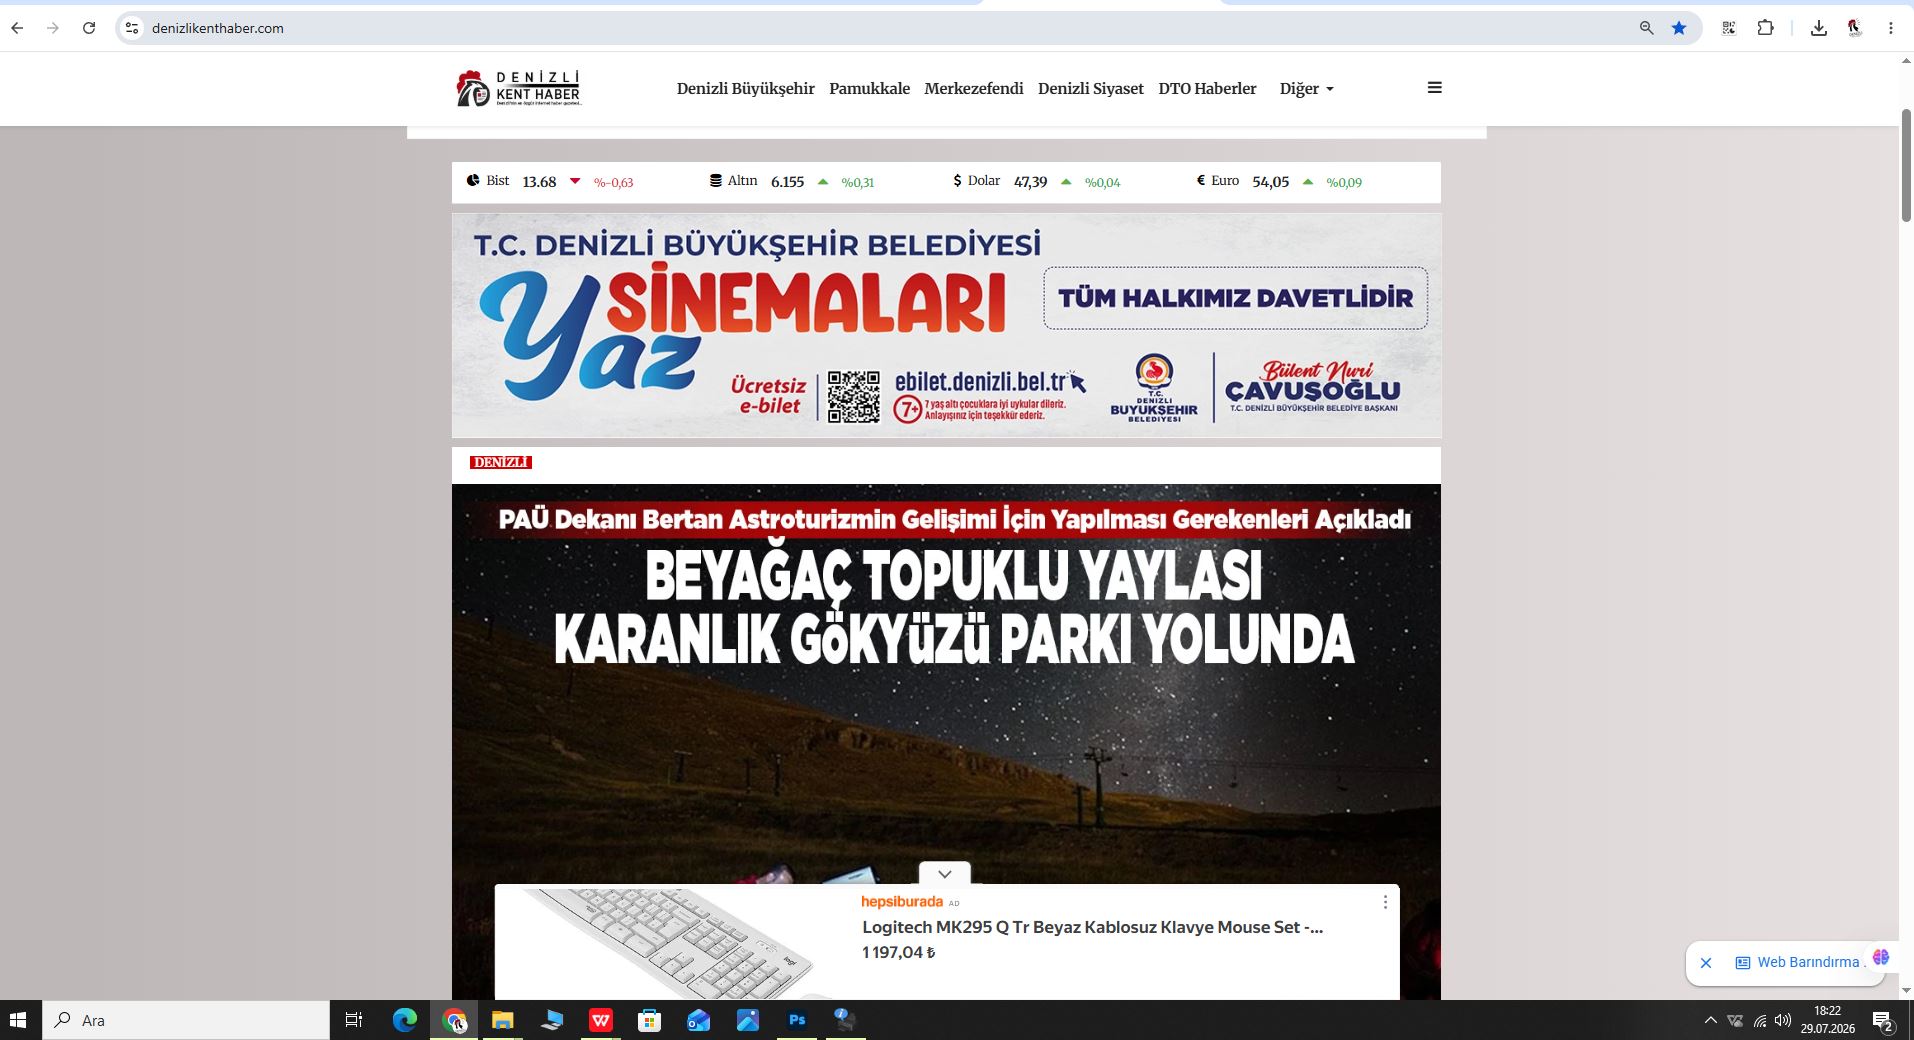Reload the denizlikenthaber.com page
This screenshot has height=1040, width=1914.
coord(89,28)
